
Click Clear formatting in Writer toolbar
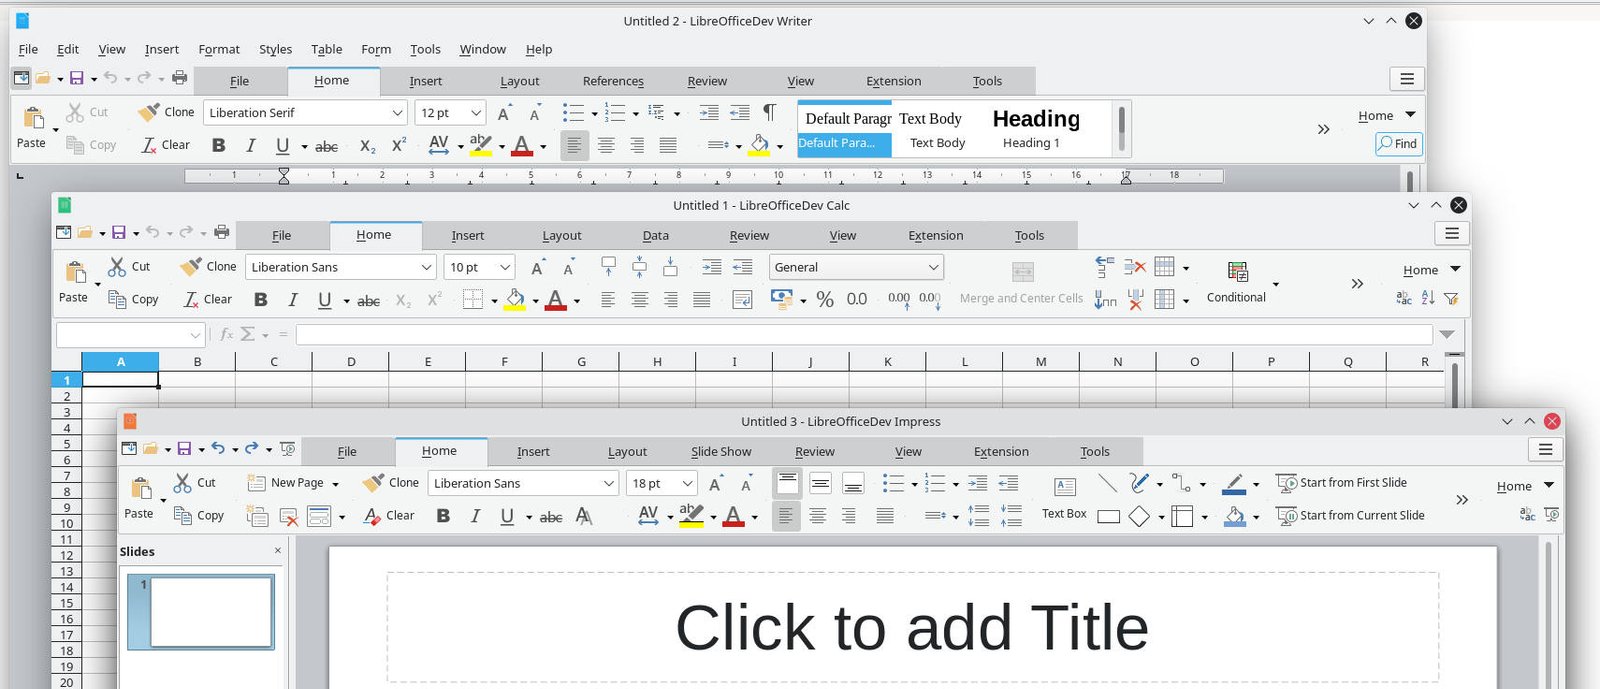[165, 145]
